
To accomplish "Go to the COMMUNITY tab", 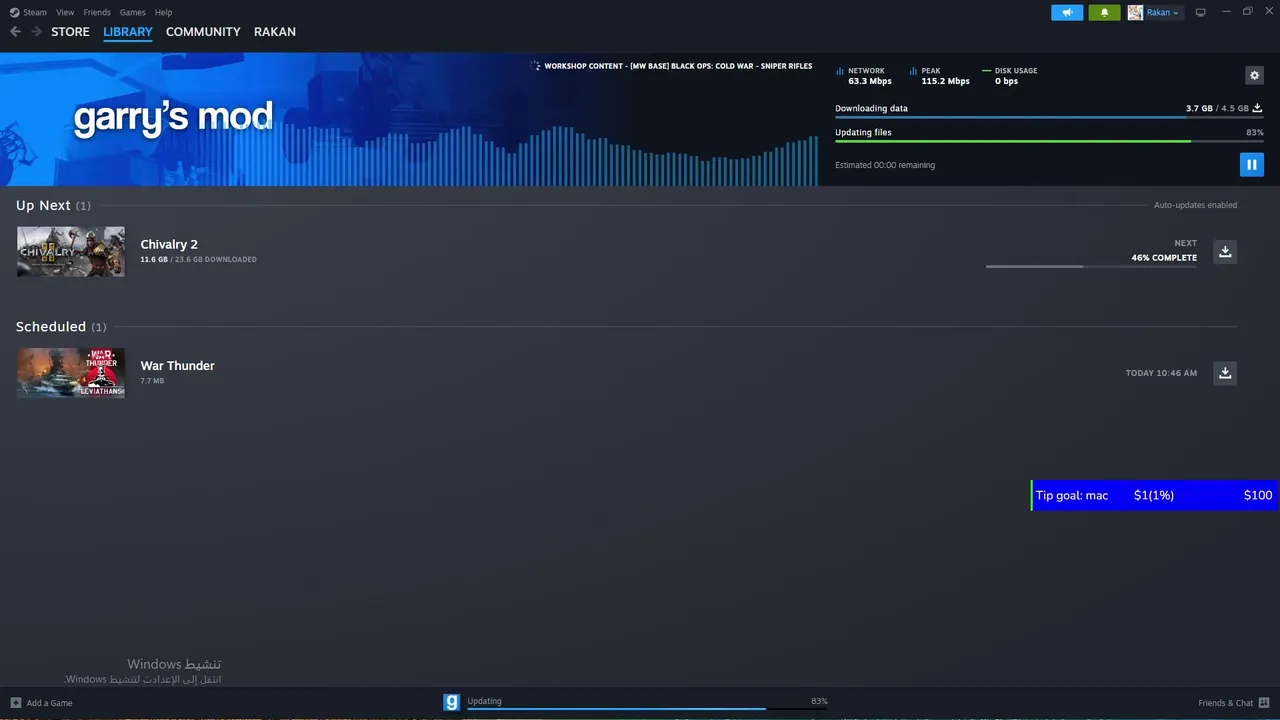I will coord(203,32).
